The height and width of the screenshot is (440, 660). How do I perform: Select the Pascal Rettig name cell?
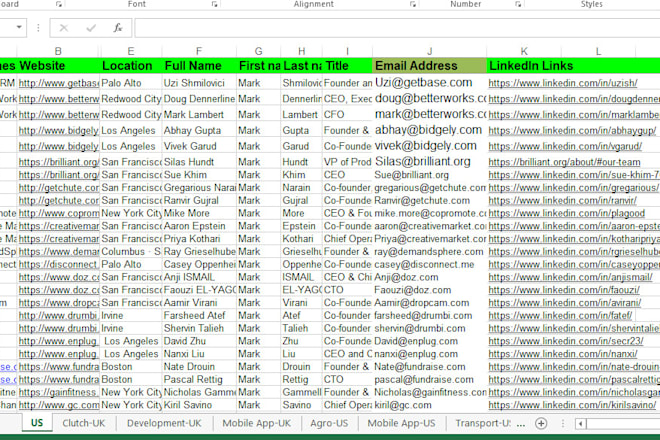tap(199, 380)
